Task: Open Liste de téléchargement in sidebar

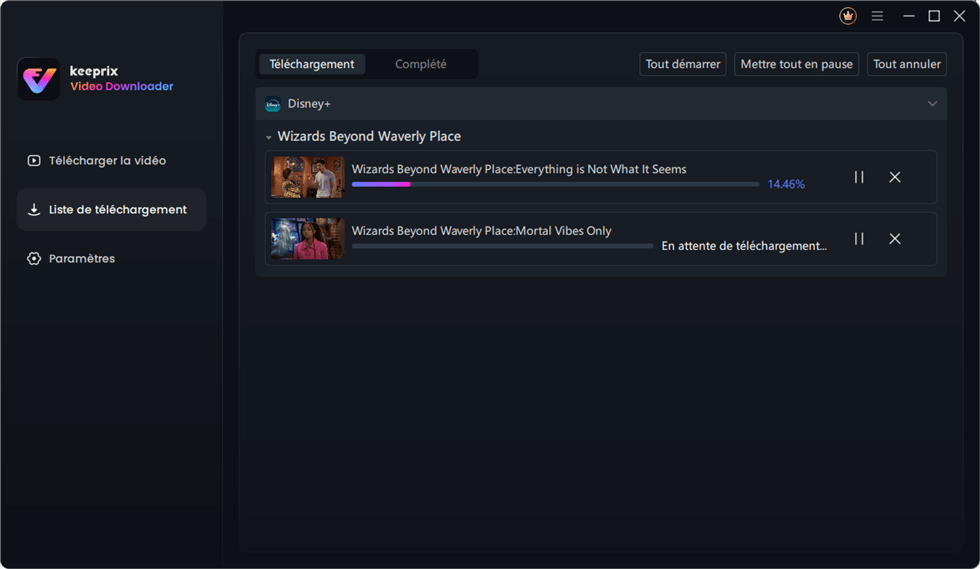Action: [x=111, y=209]
